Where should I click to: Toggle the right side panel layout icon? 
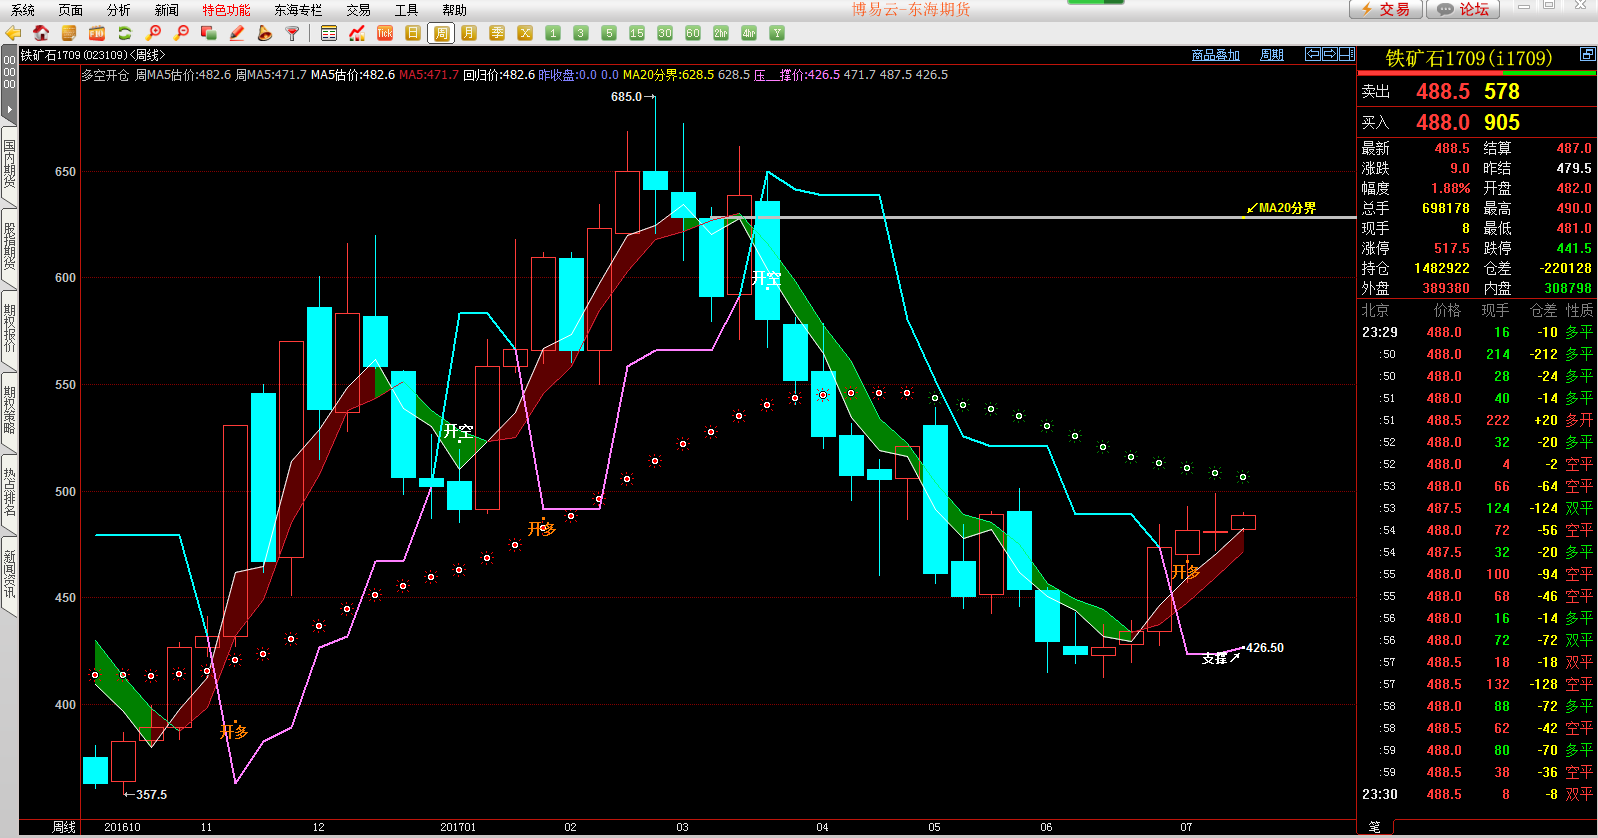[1347, 54]
